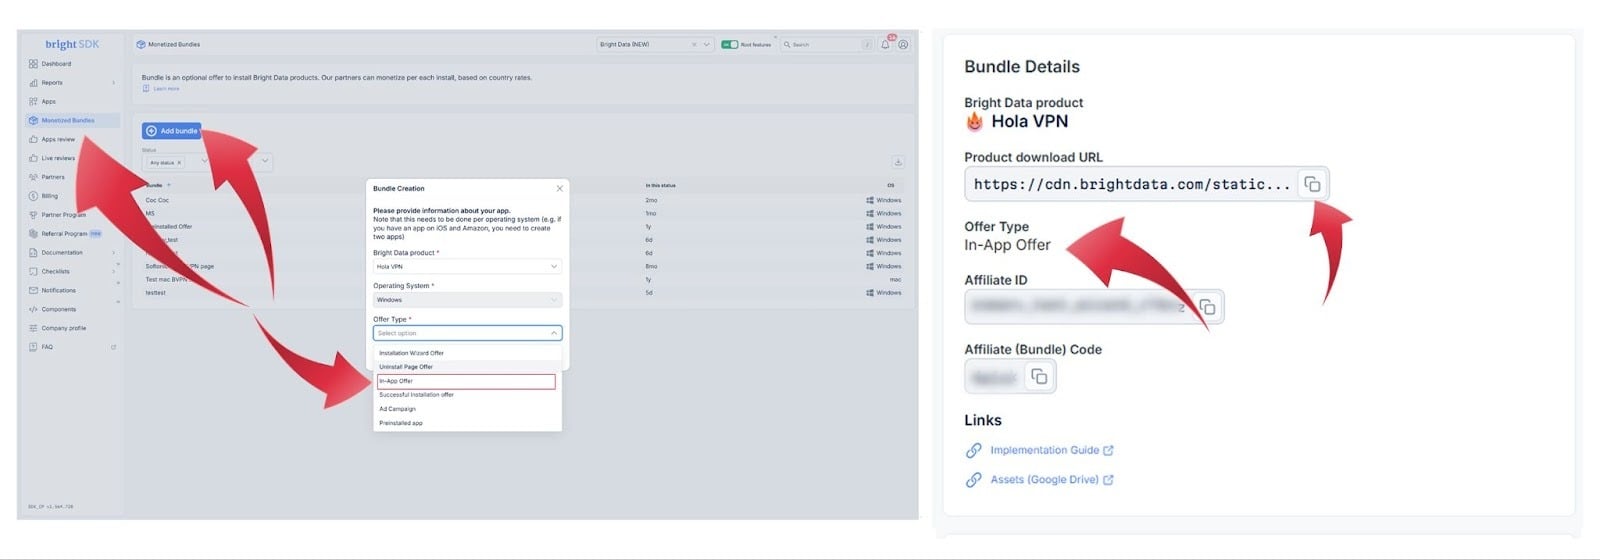Click the Hola VPN flame logo
This screenshot has height=560, width=1600.
click(x=974, y=122)
